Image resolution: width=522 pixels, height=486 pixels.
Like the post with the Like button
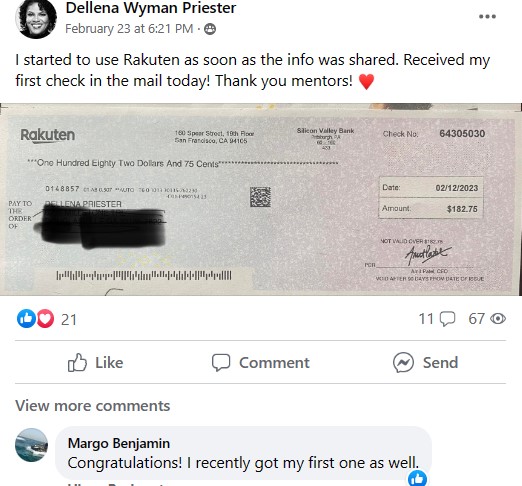[x=95, y=362]
